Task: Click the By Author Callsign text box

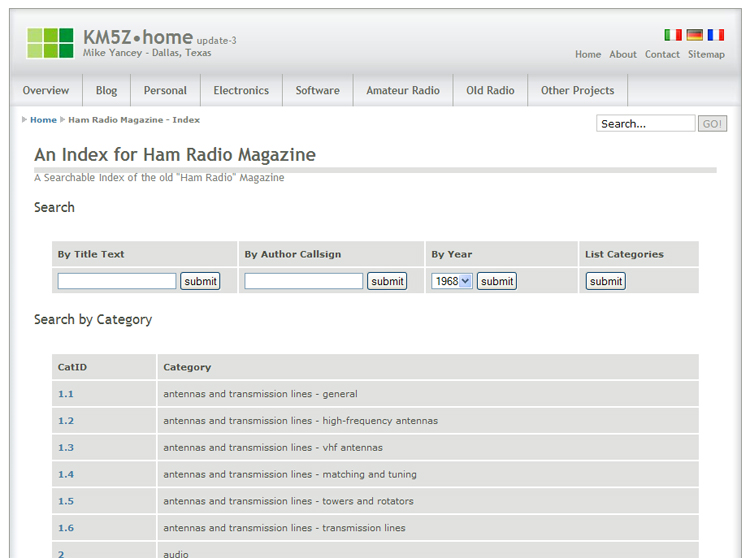Action: tap(303, 281)
